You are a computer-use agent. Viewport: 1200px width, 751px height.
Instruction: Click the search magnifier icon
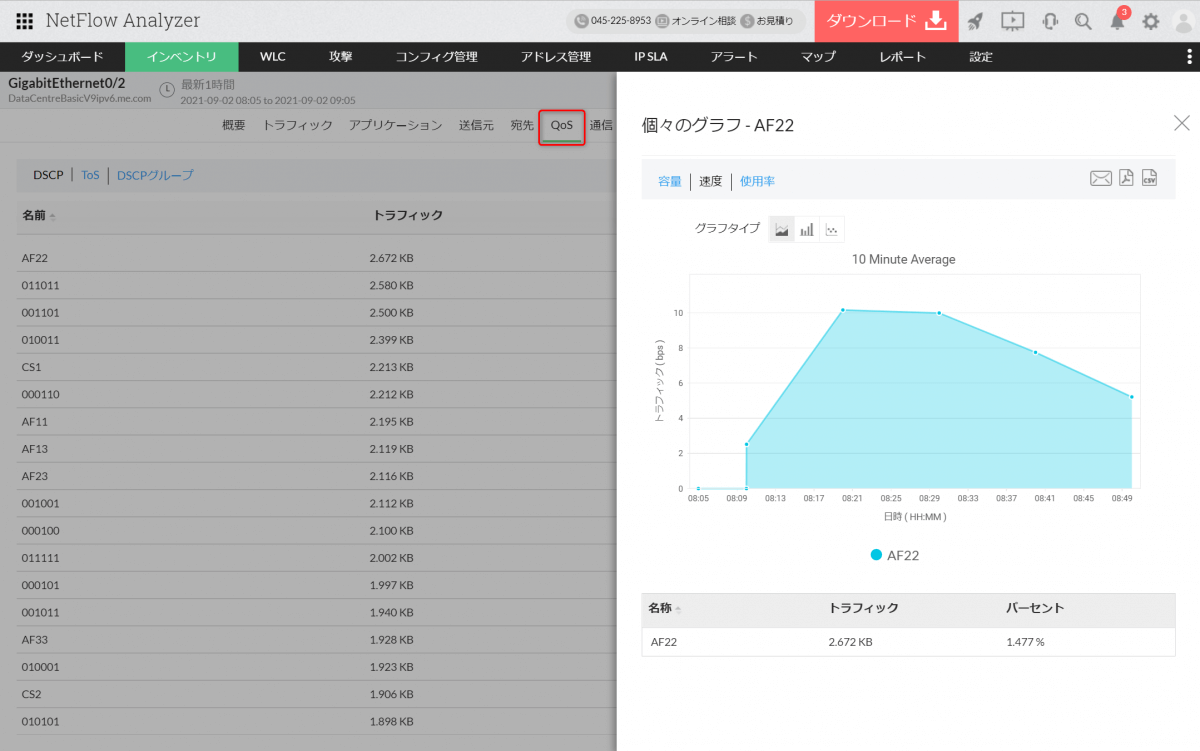(x=1083, y=22)
